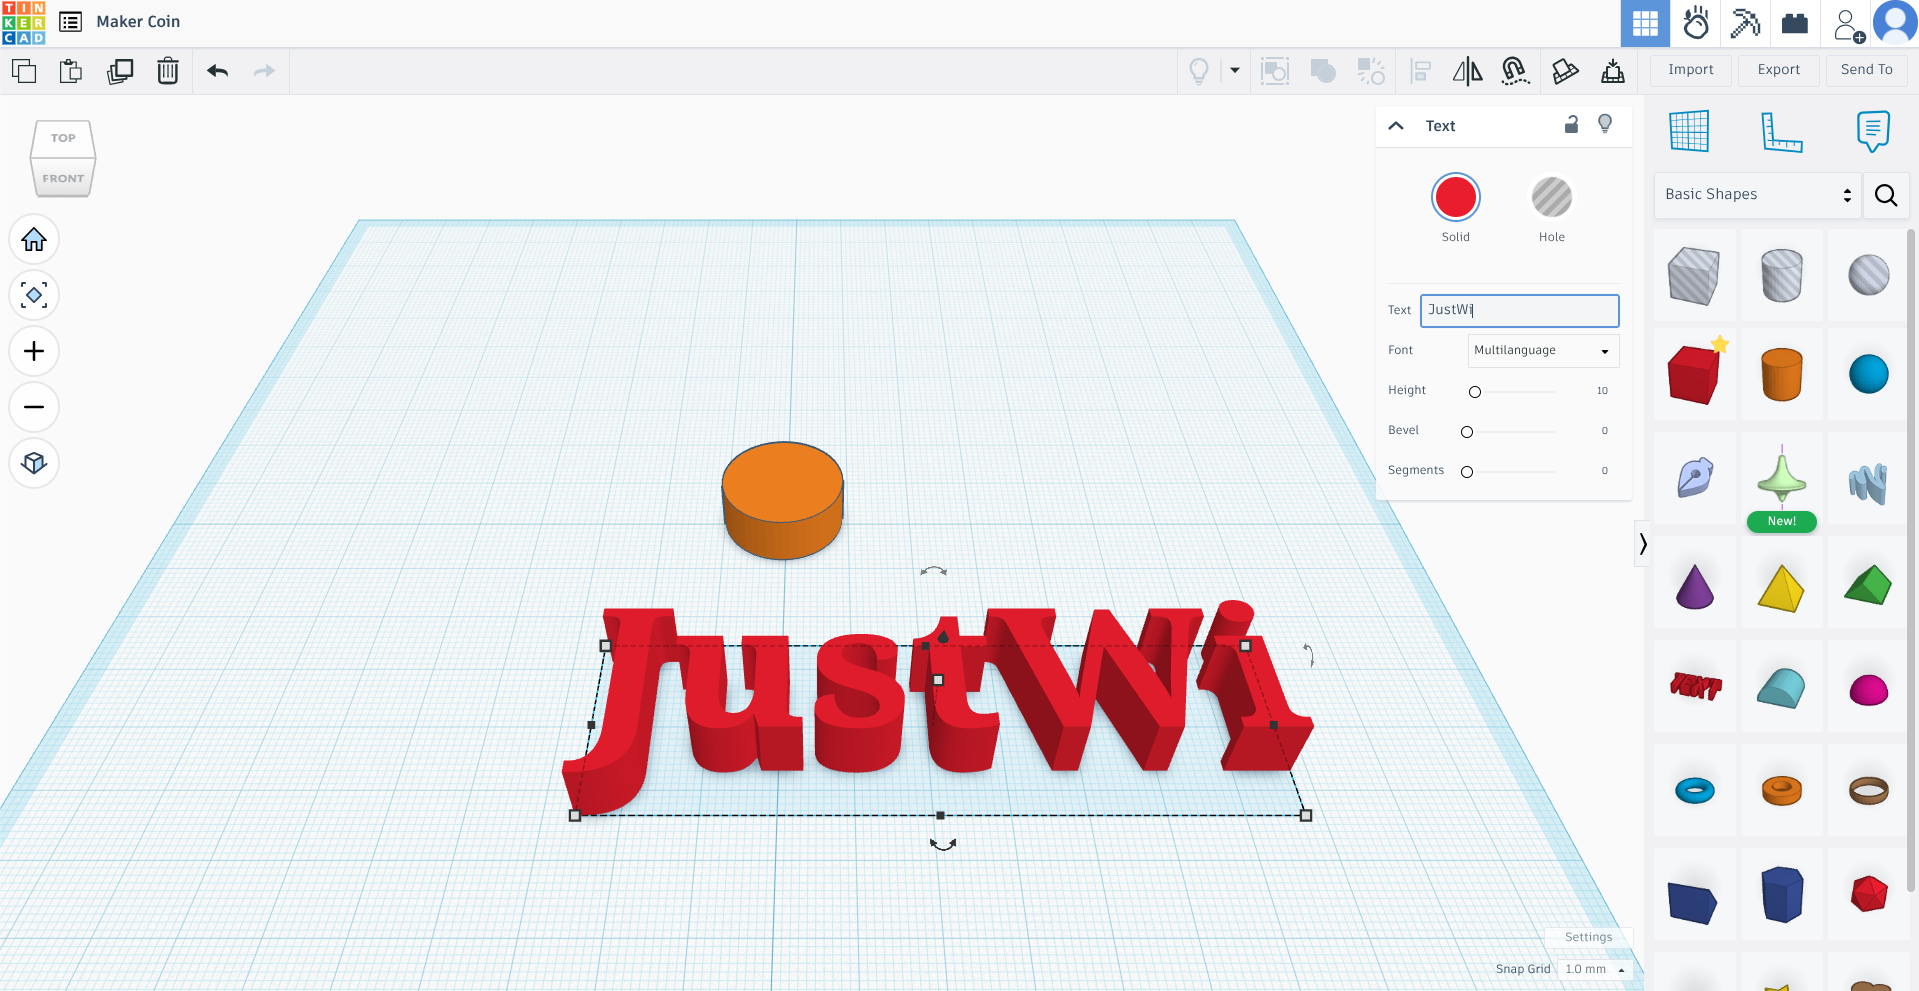Click the Cruise tool icon

tap(1515, 71)
